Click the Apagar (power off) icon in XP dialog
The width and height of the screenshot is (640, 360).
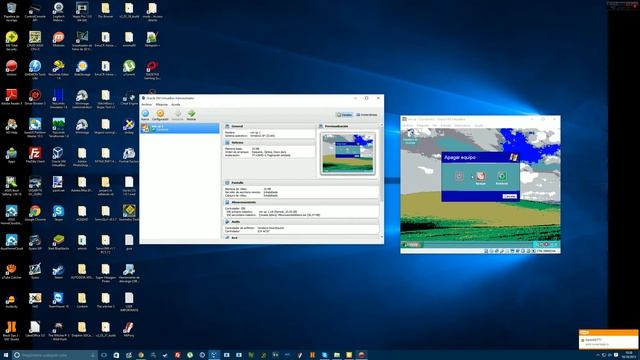(480, 176)
